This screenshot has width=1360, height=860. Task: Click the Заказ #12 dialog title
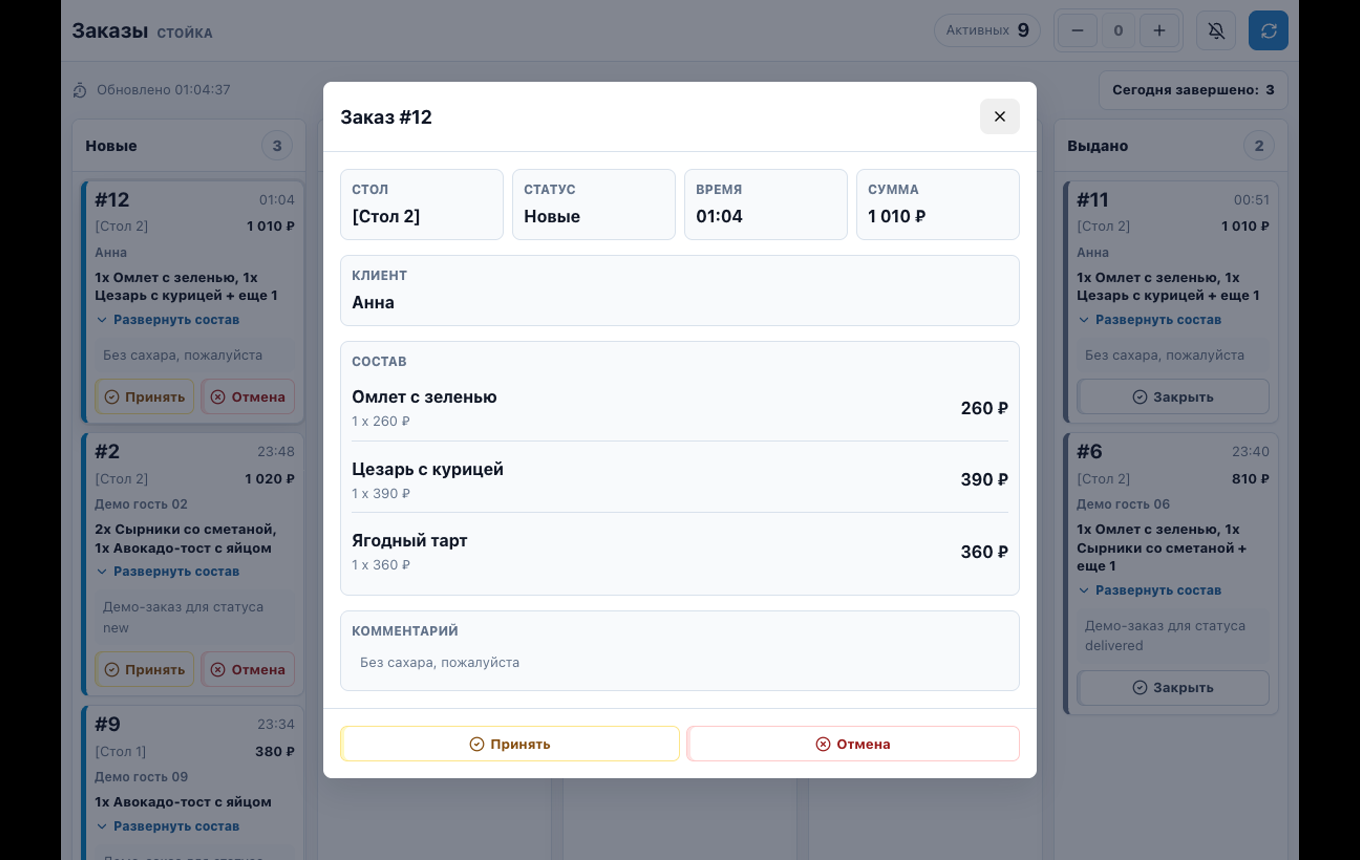pos(386,117)
